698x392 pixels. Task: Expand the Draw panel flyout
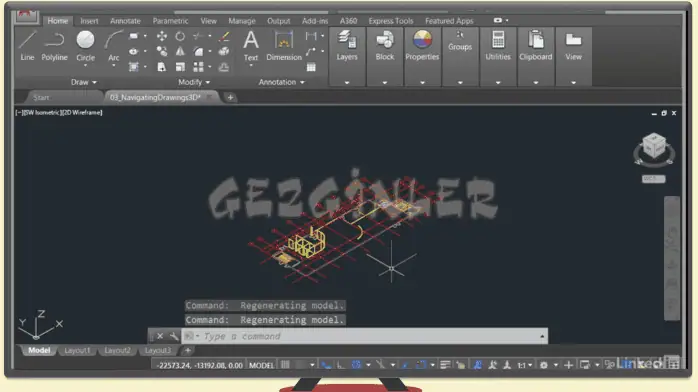click(84, 82)
